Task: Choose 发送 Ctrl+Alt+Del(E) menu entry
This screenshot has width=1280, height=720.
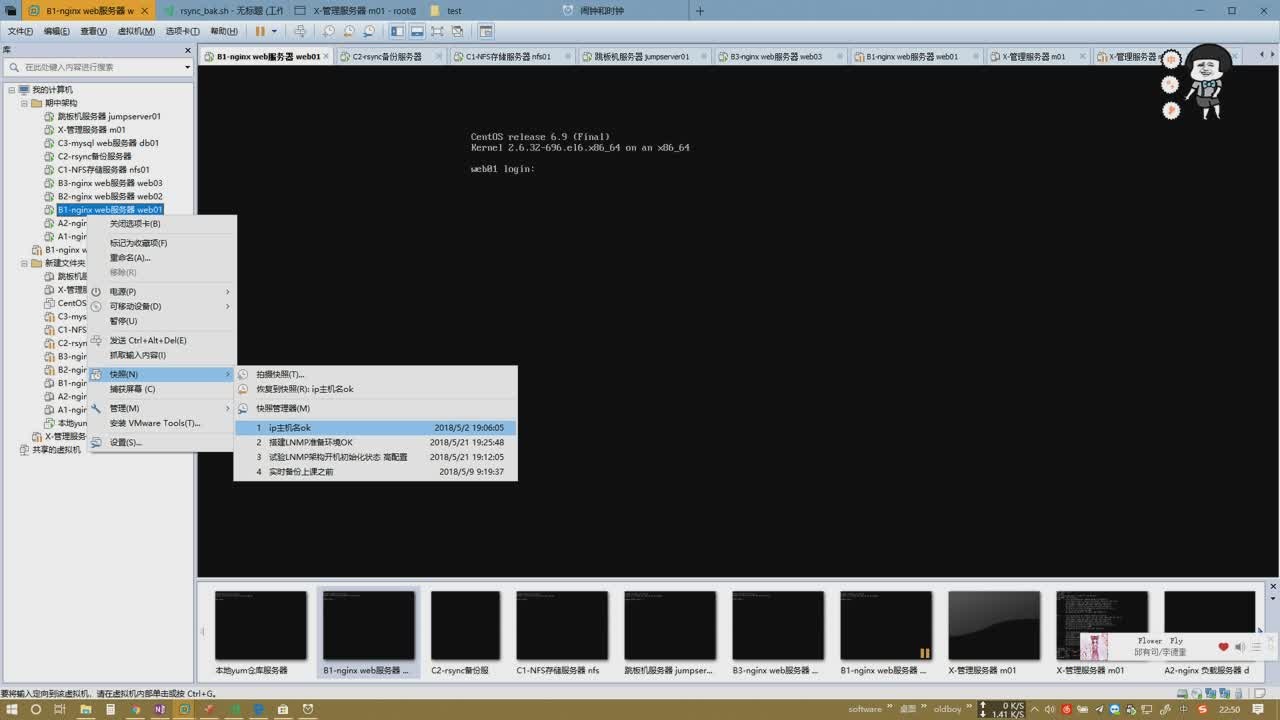Action: 162,340
